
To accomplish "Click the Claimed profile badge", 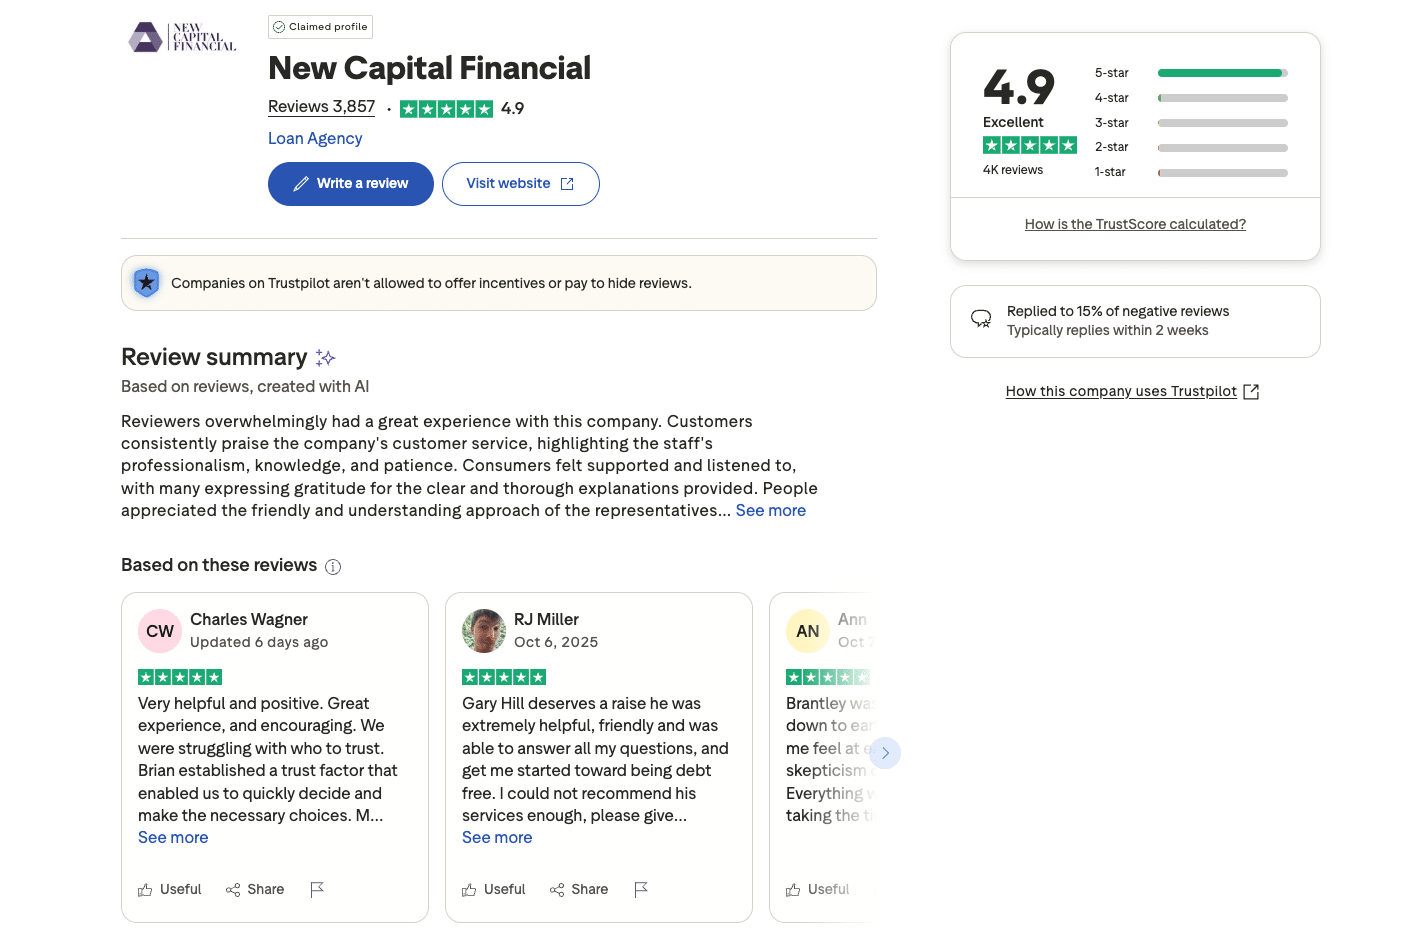I will click(320, 26).
